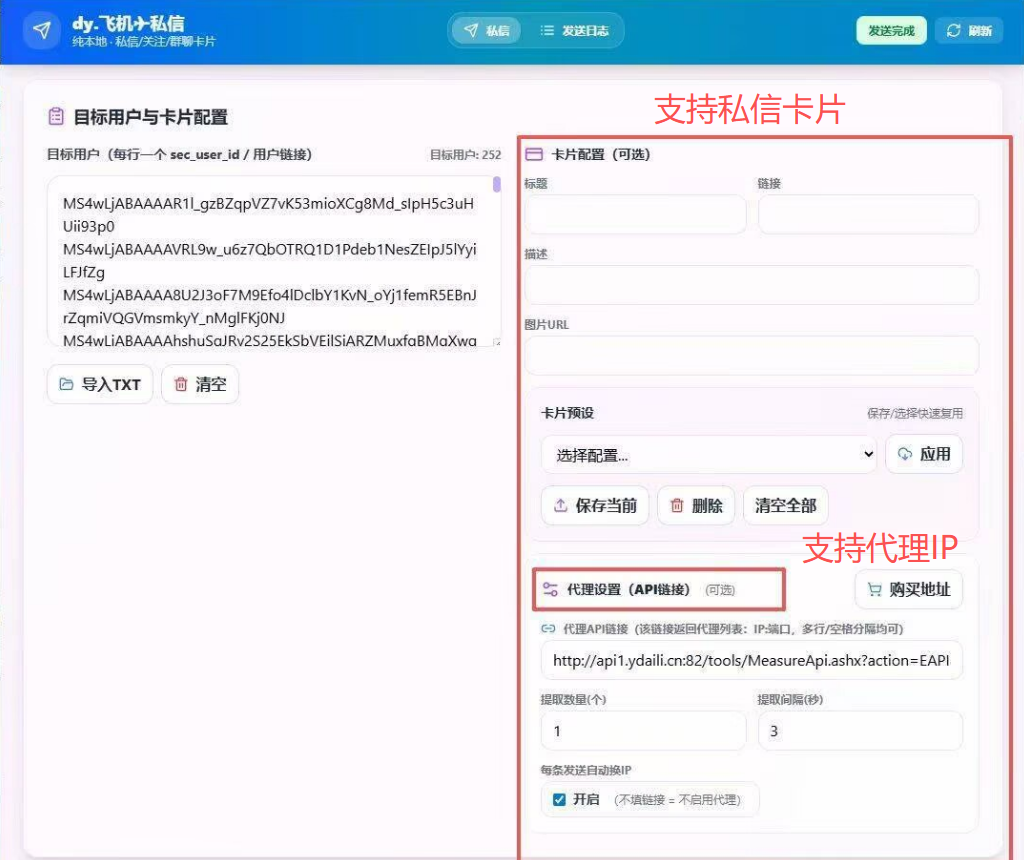Click the upload icon on 保存当前
Screen dimensions: 1024x860
(560, 506)
